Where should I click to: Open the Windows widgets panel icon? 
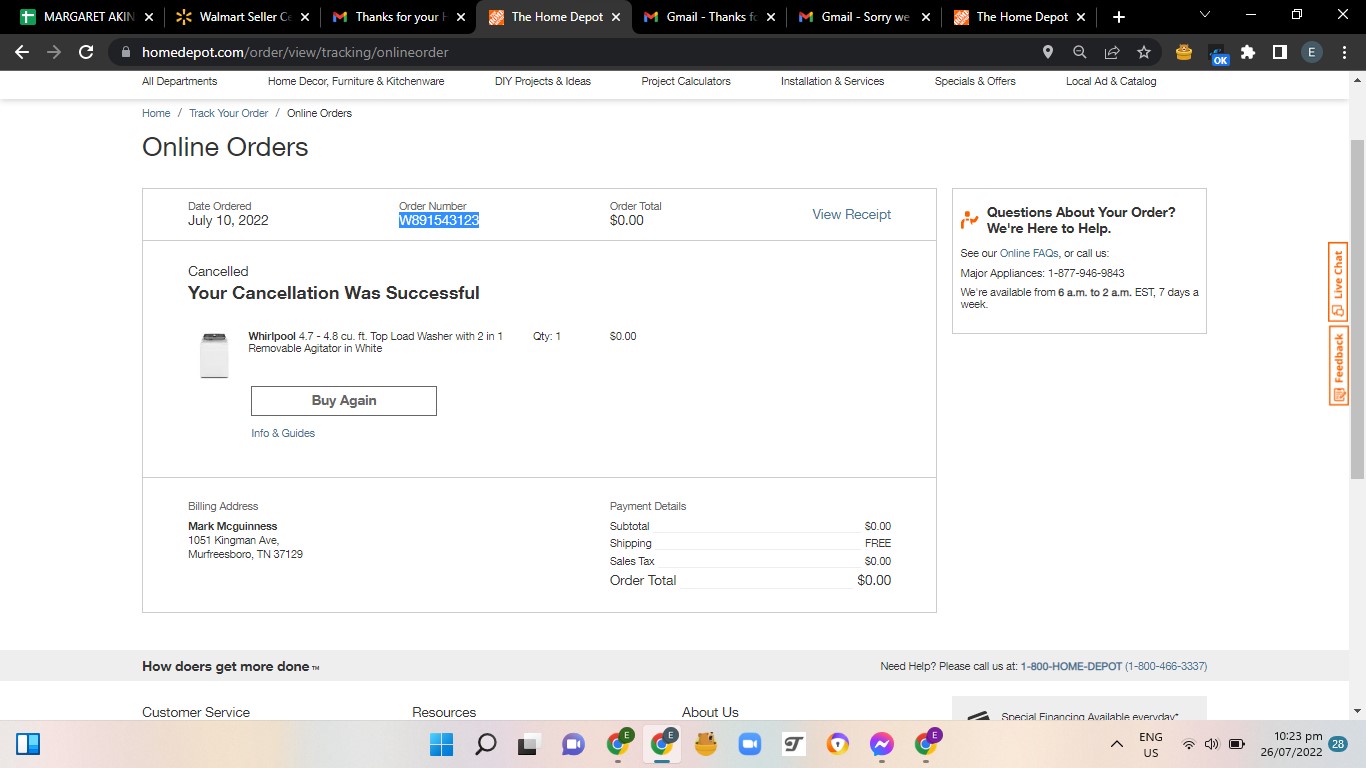point(28,744)
